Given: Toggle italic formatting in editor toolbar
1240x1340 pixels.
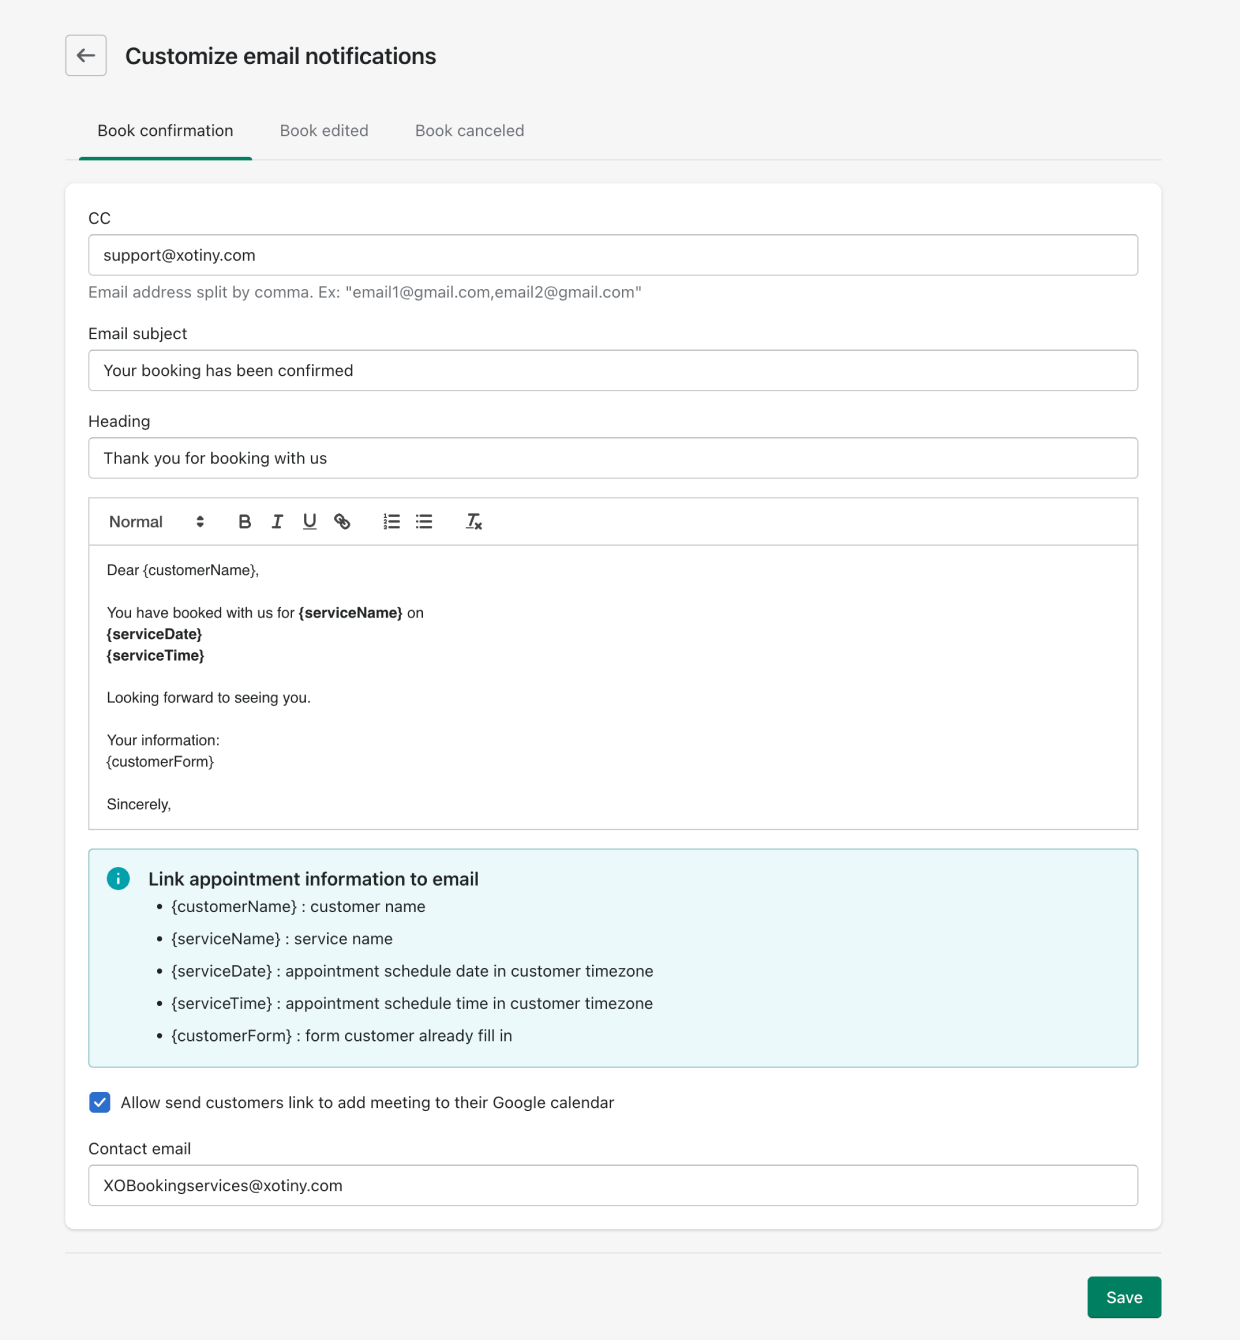Looking at the screenshot, I should coord(277,522).
